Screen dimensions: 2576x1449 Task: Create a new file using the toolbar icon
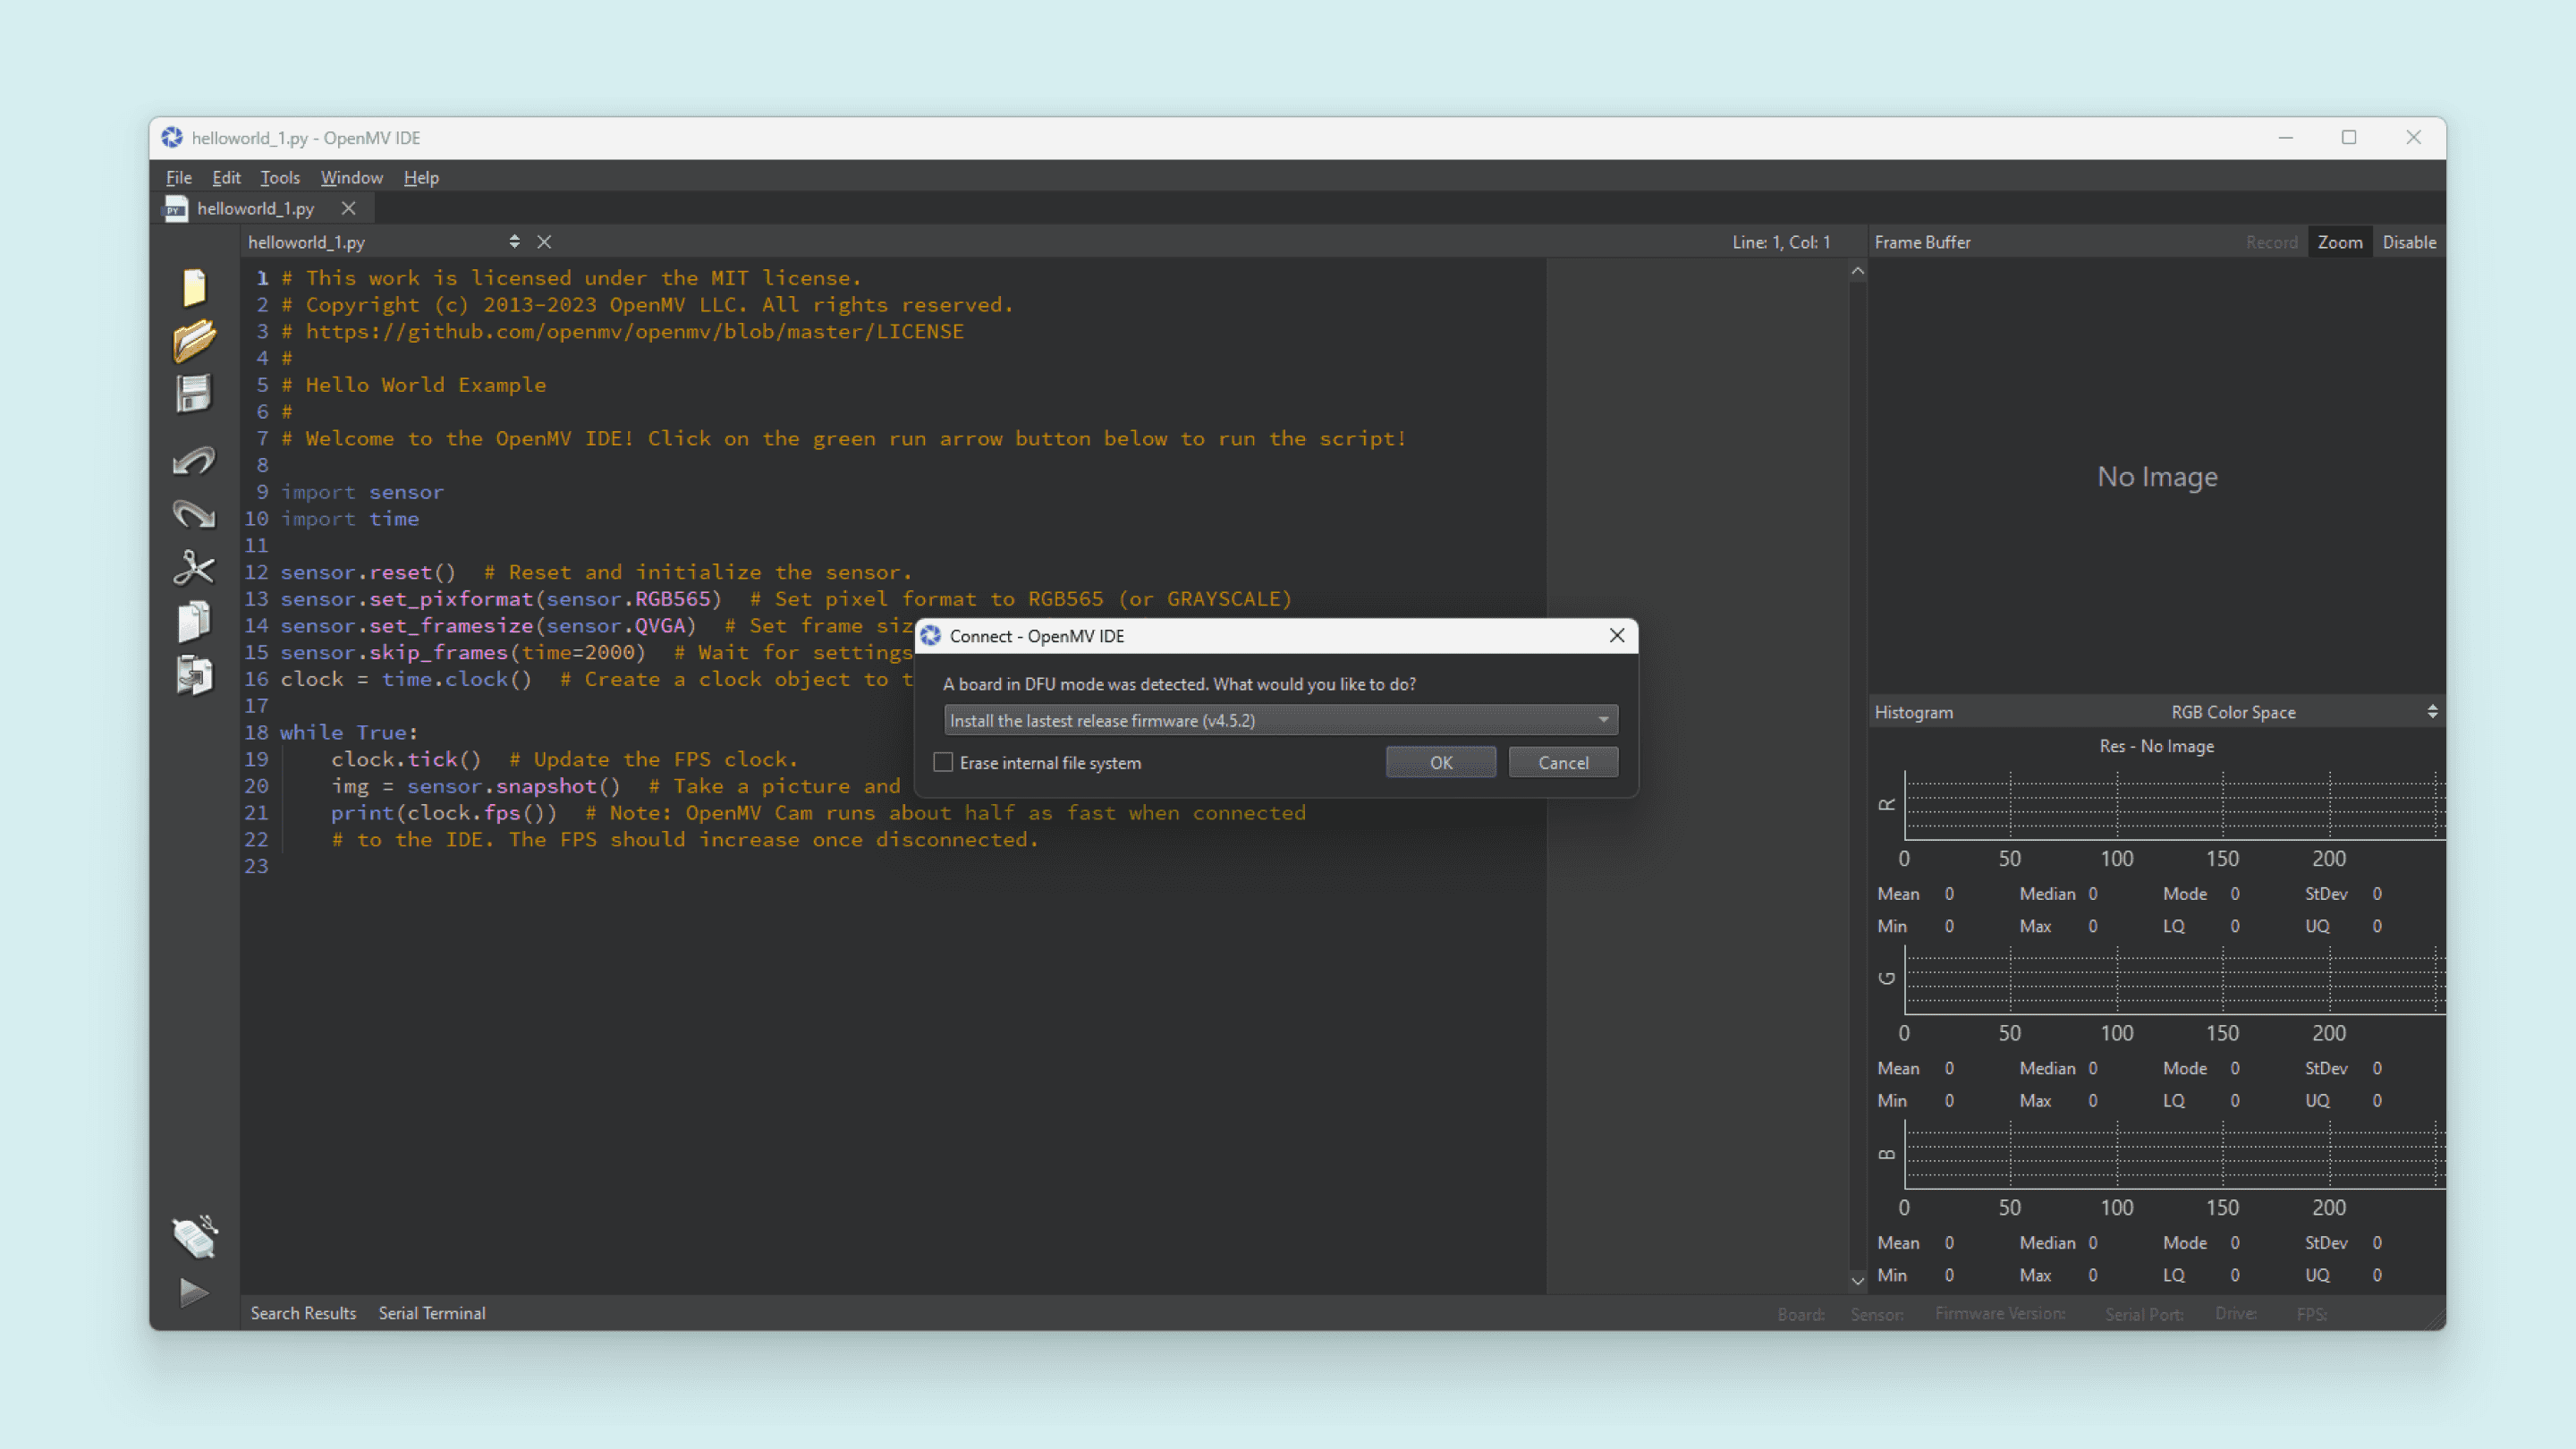193,287
